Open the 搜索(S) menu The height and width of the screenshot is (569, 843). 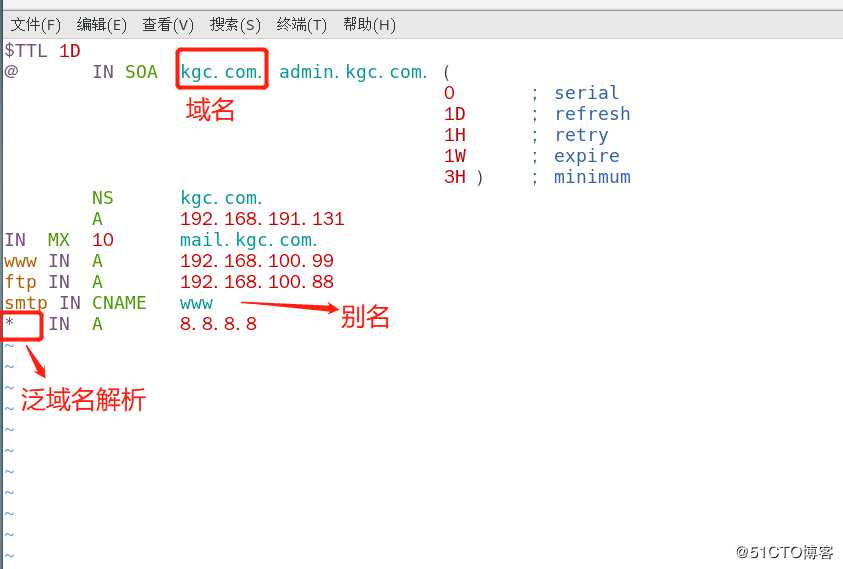(235, 25)
